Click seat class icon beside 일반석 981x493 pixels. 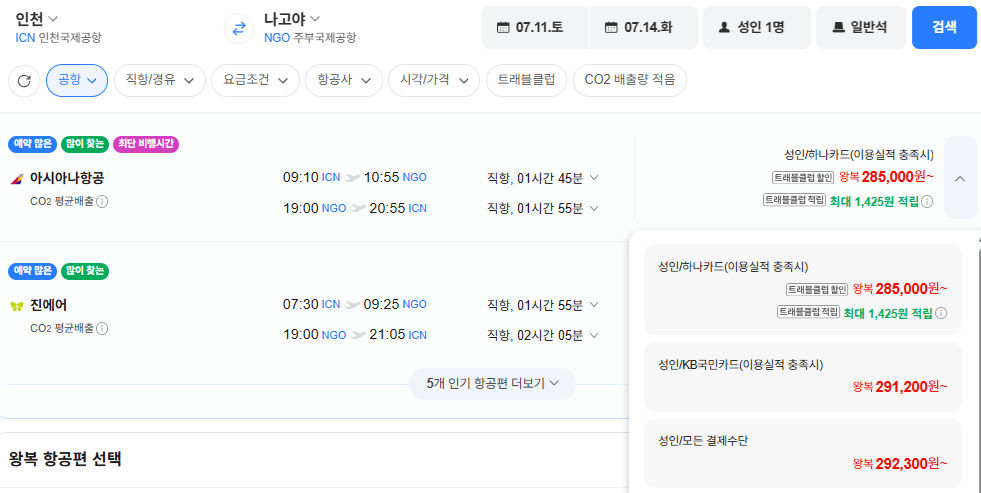[x=838, y=27]
